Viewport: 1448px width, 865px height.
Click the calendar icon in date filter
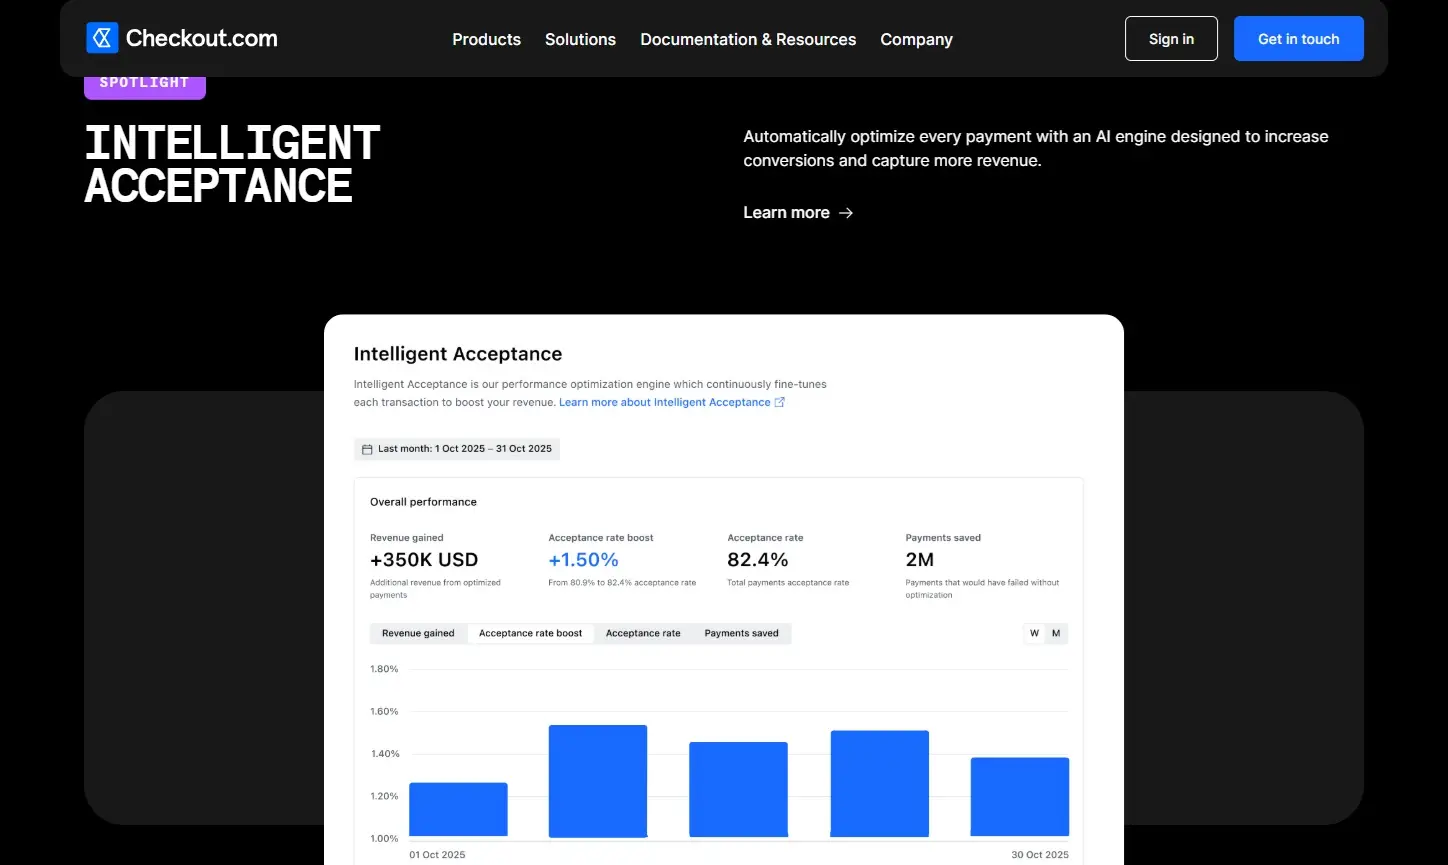coord(367,449)
